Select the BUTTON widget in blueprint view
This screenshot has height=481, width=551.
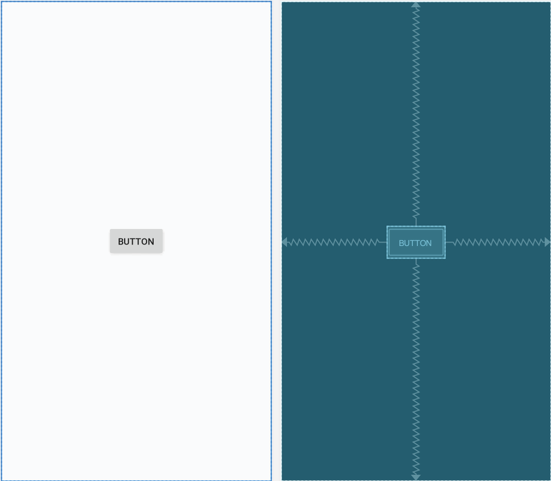pos(416,242)
